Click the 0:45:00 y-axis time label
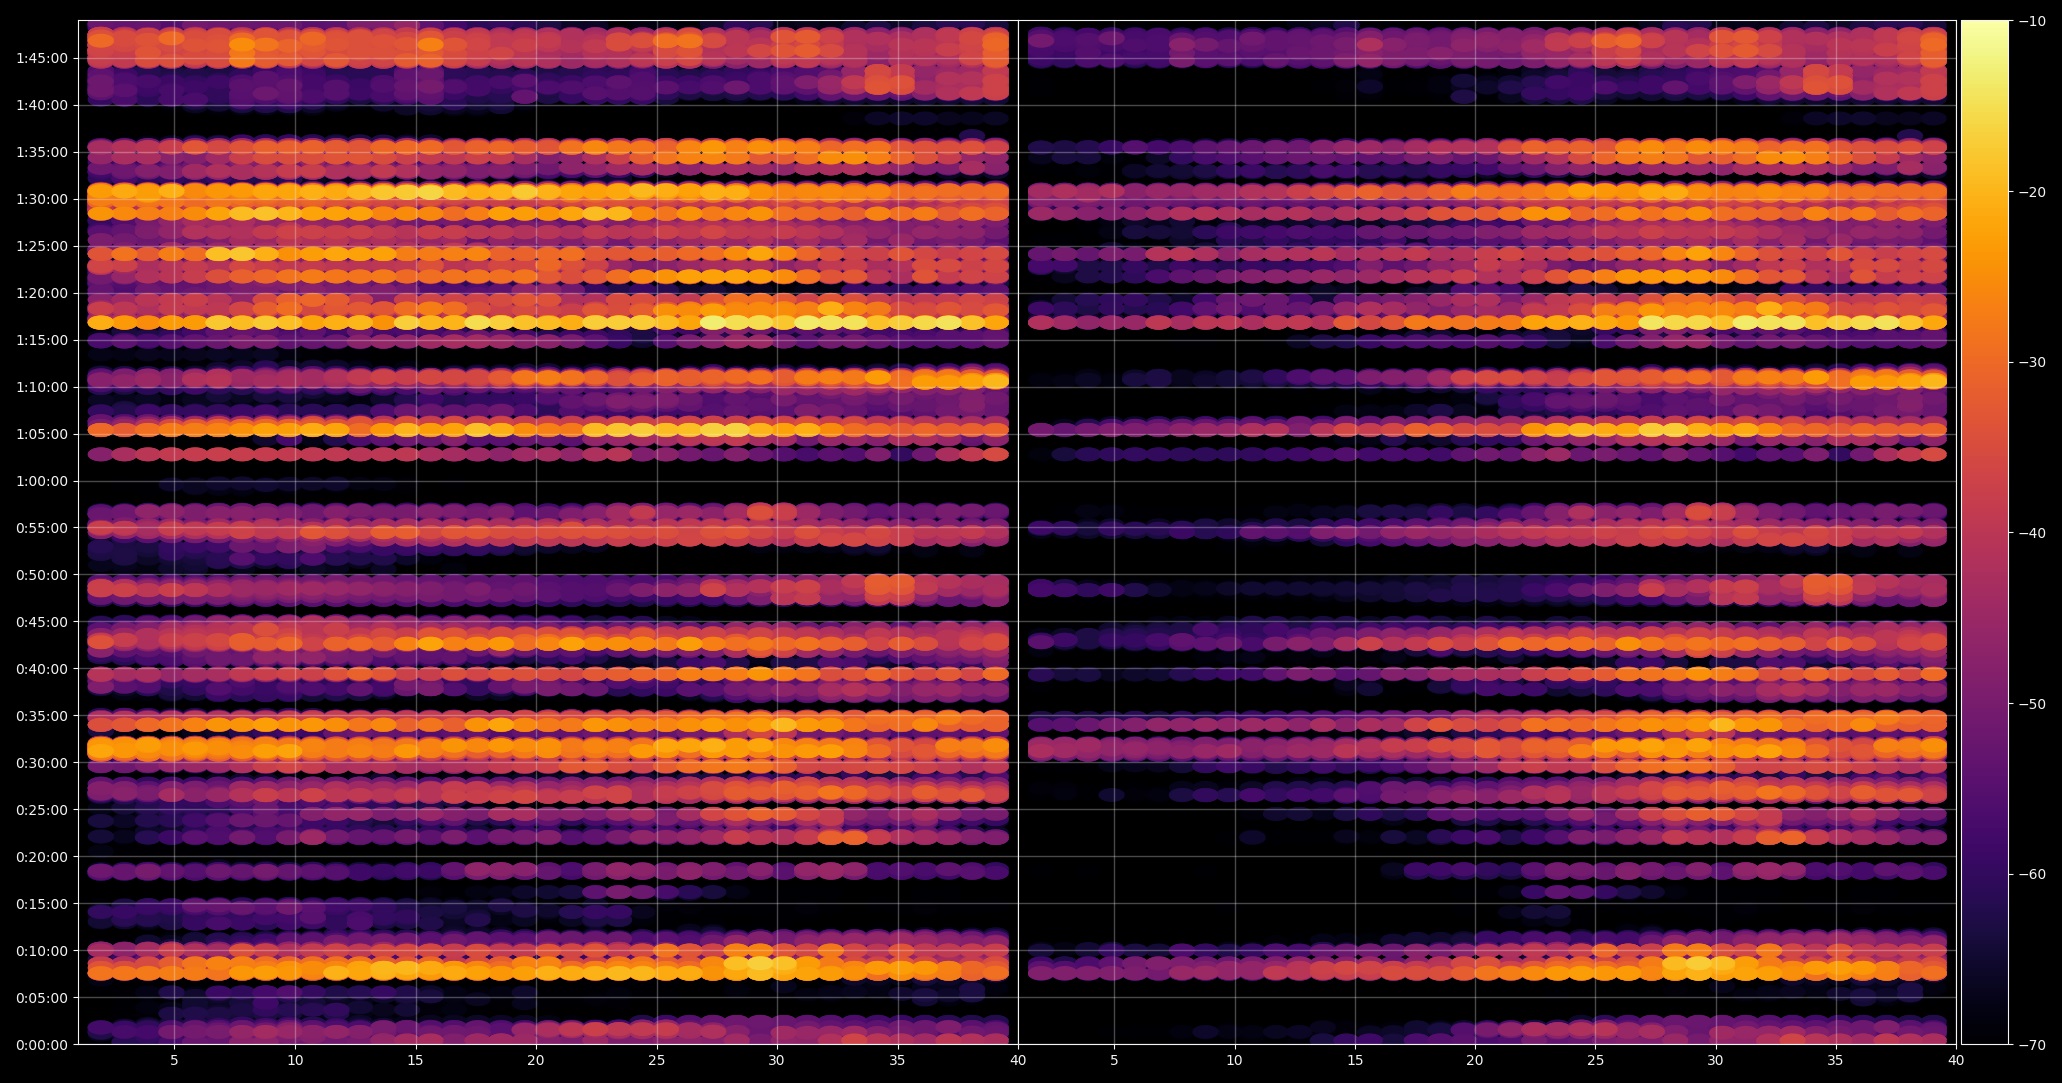 [42, 622]
